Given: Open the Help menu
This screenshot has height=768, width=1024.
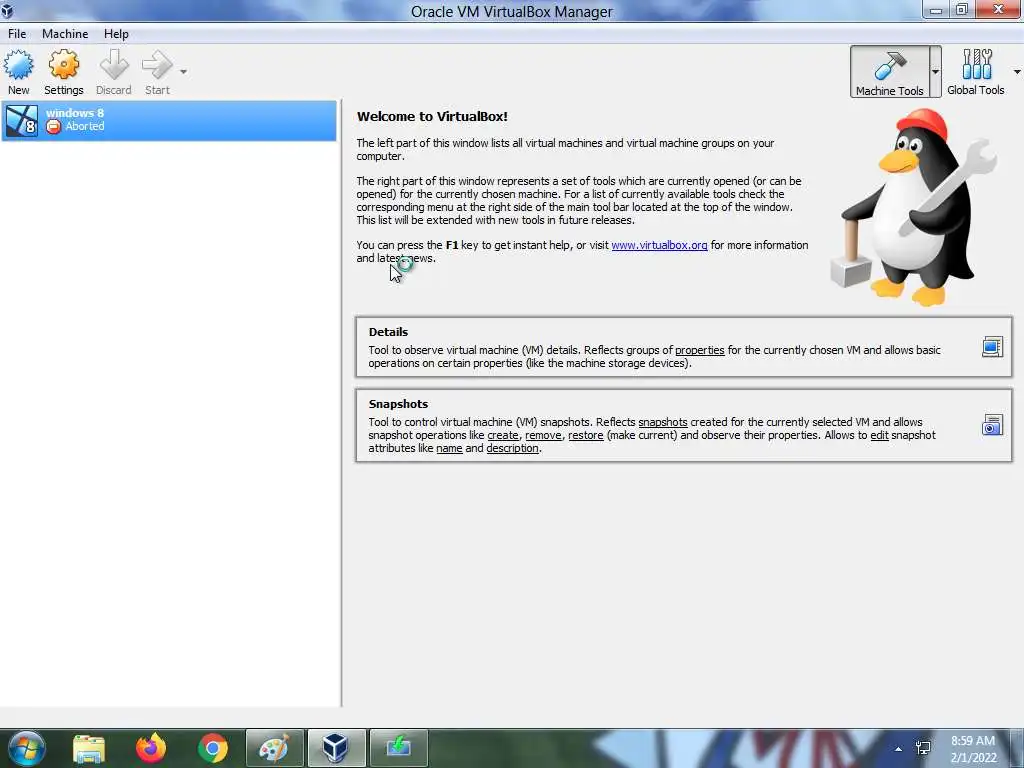Looking at the screenshot, I should [x=116, y=34].
